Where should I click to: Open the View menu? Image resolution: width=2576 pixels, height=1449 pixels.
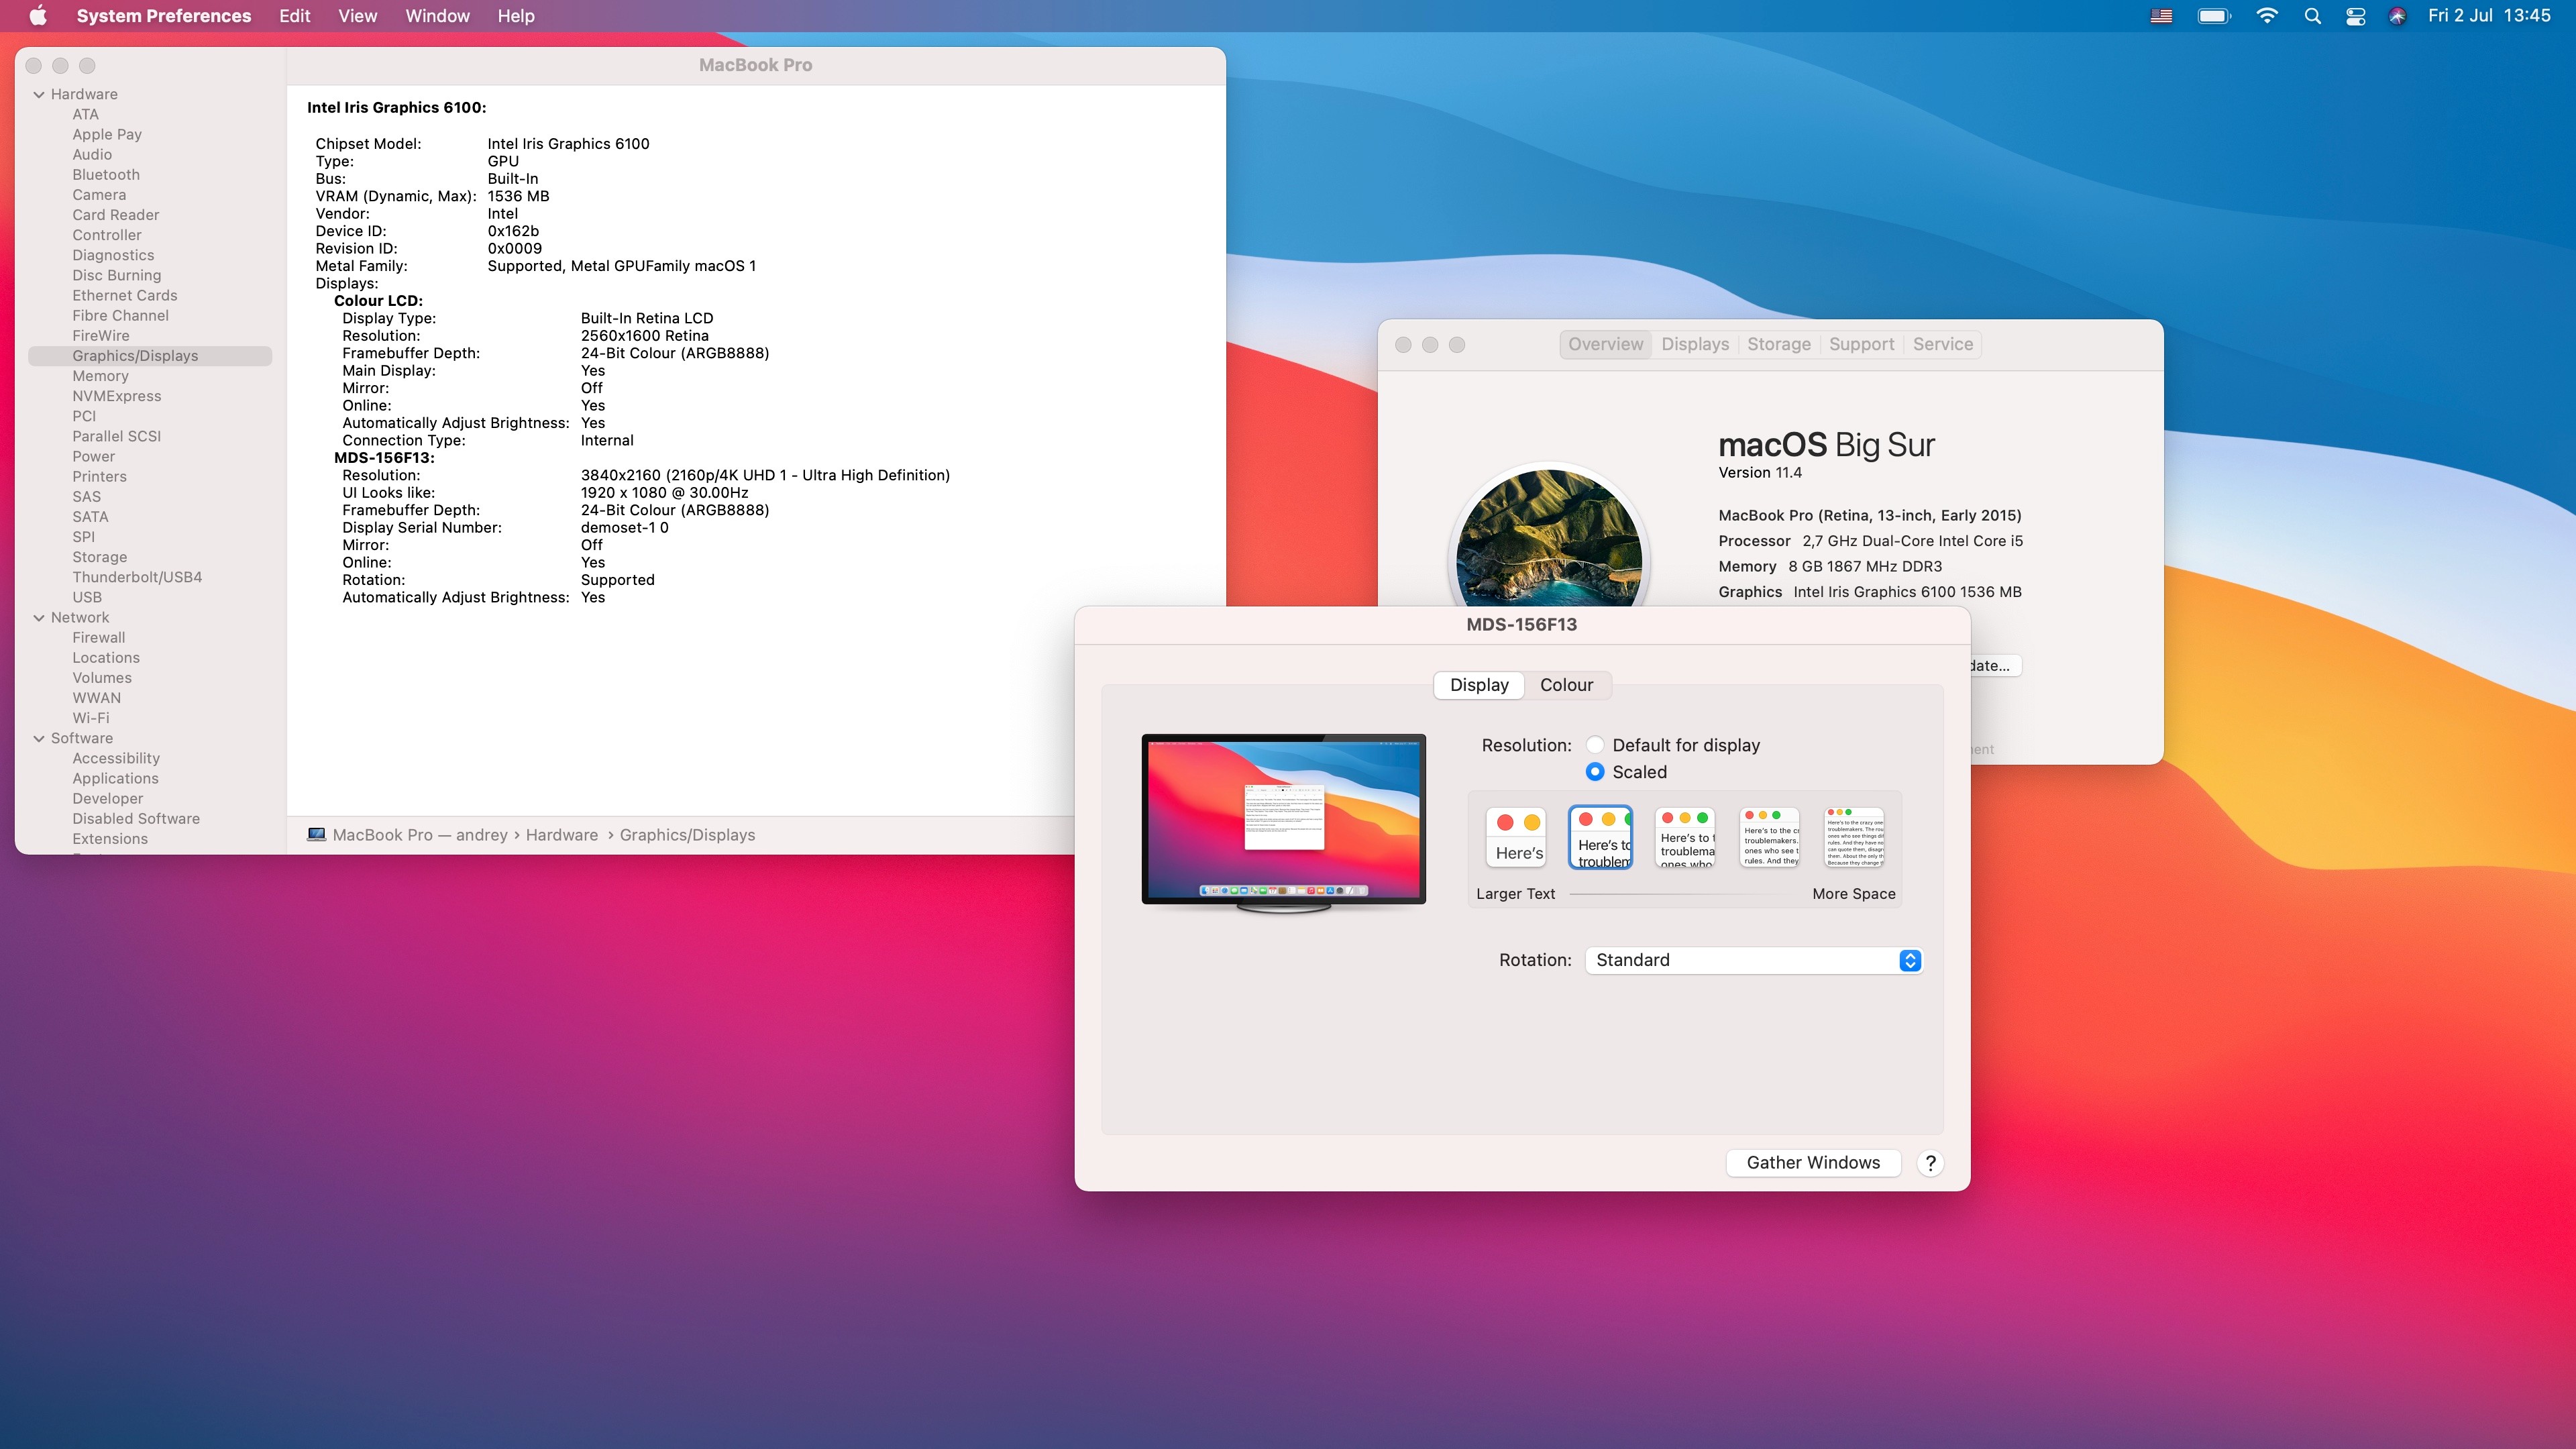click(358, 16)
